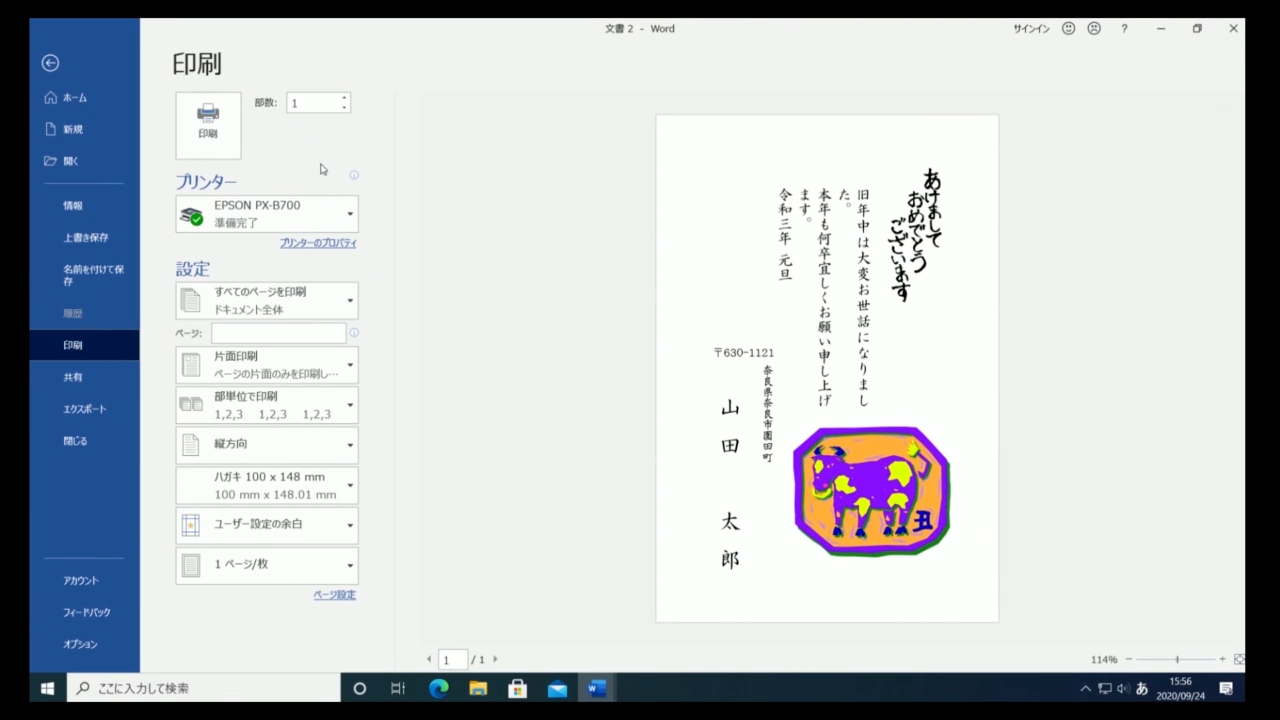Image resolution: width=1280 pixels, height=720 pixels.
Task: Click the info icon beside the ページ field
Action: point(353,333)
